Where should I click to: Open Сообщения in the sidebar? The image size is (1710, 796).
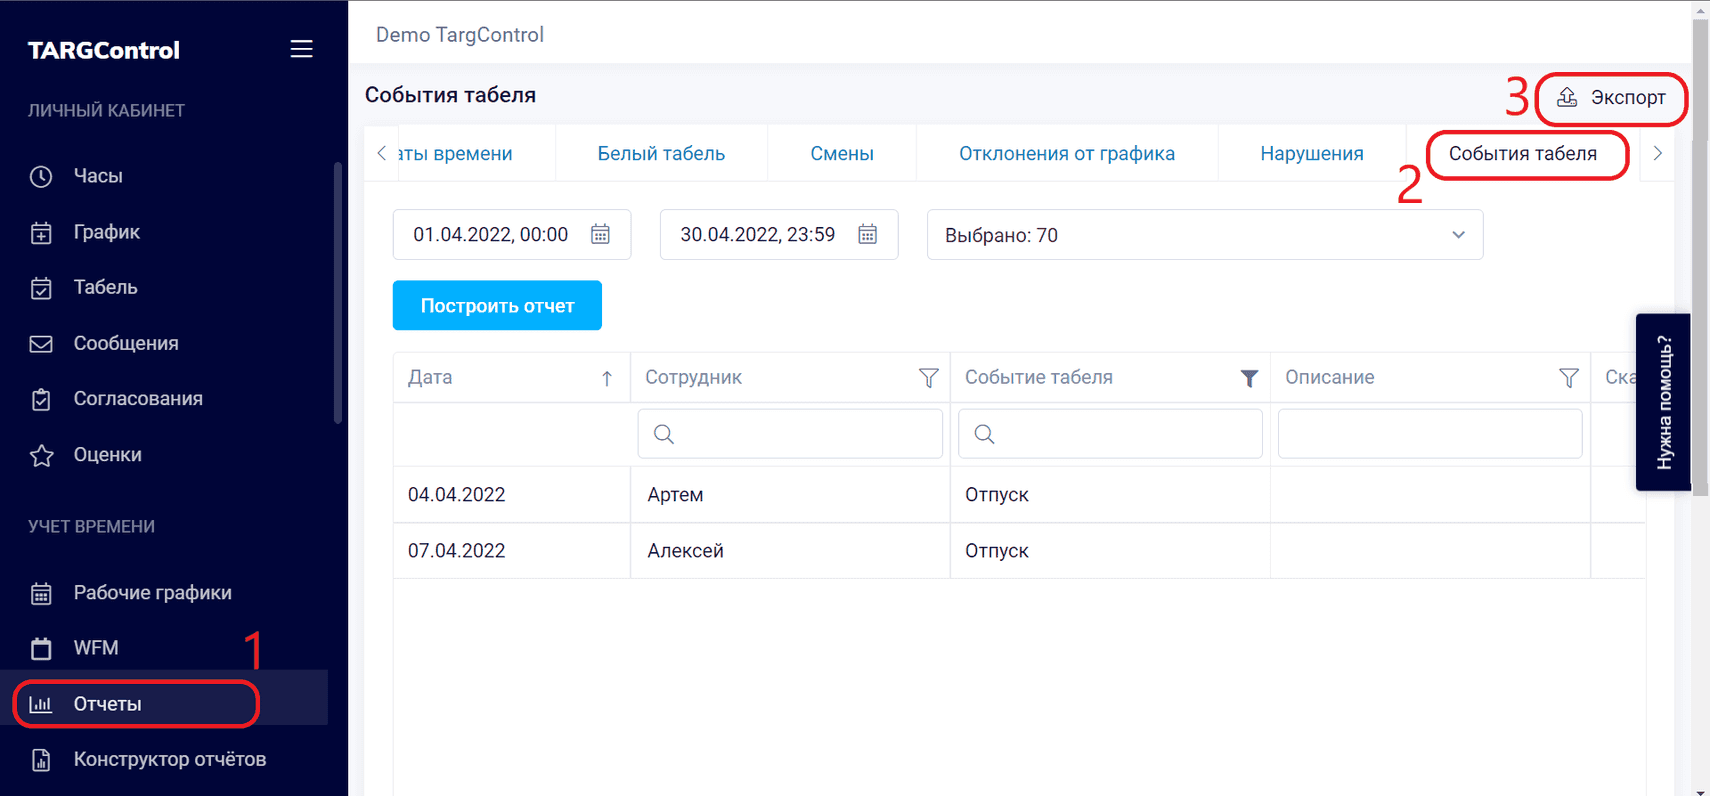pyautogui.click(x=125, y=343)
